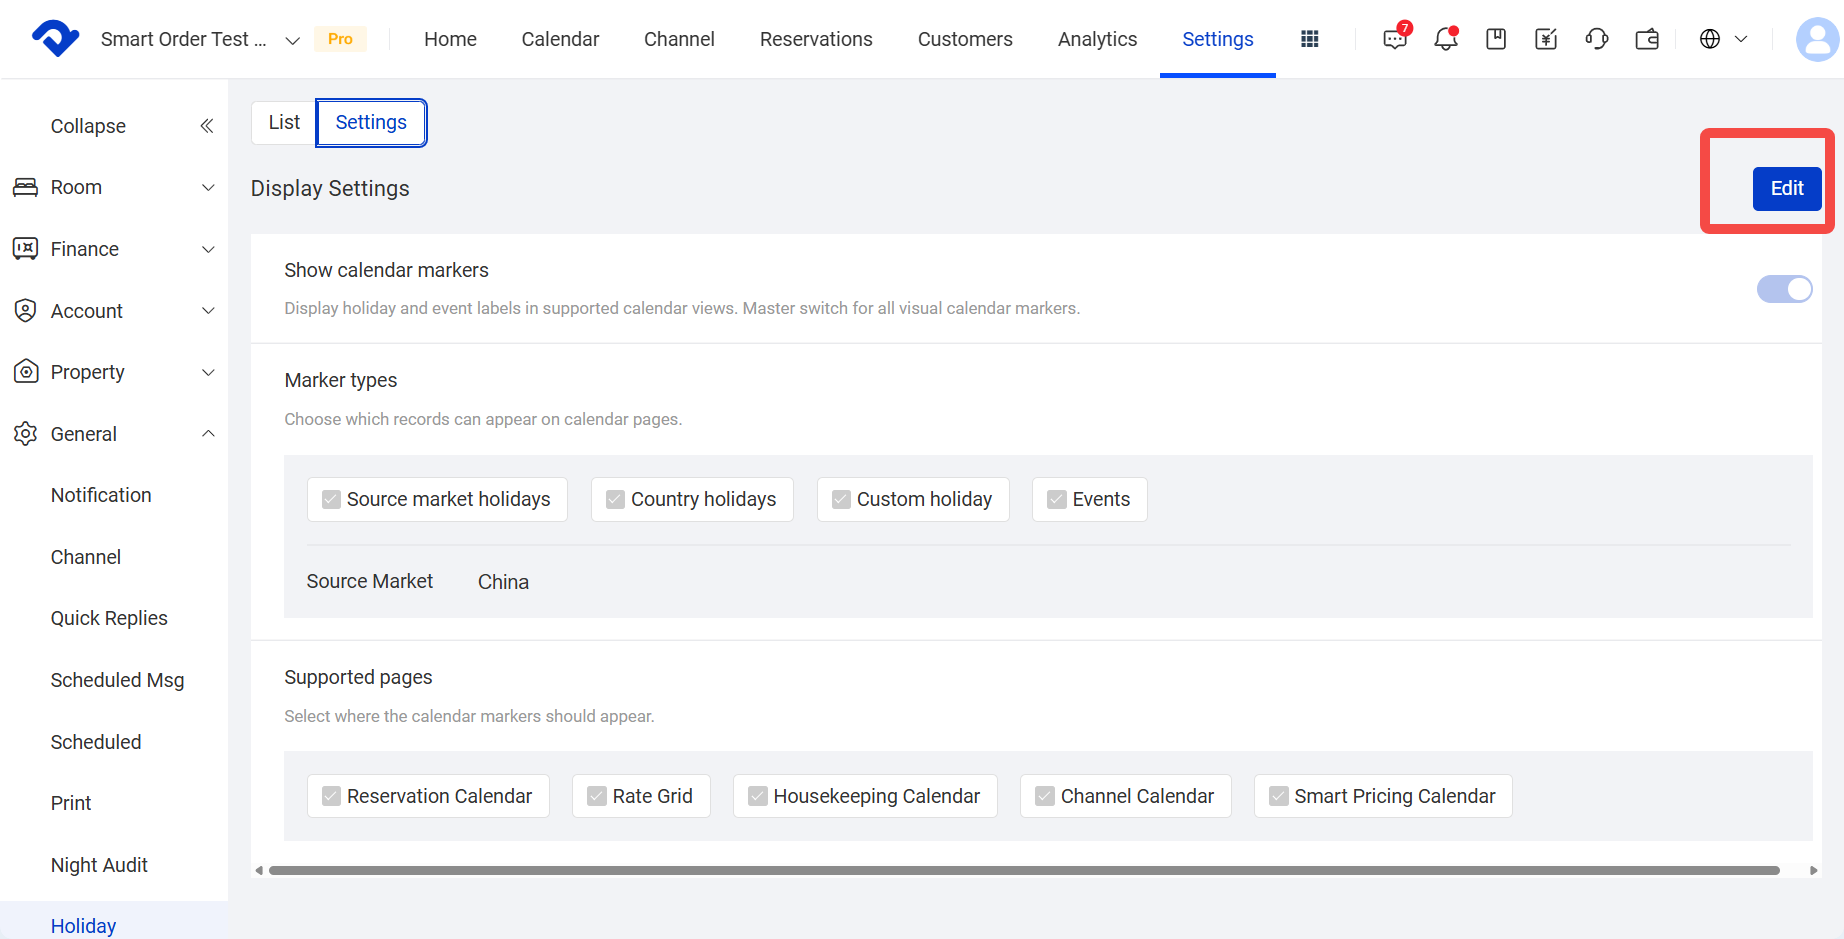Open Quick Replies in sidebar
This screenshot has height=939, width=1844.
(109, 618)
